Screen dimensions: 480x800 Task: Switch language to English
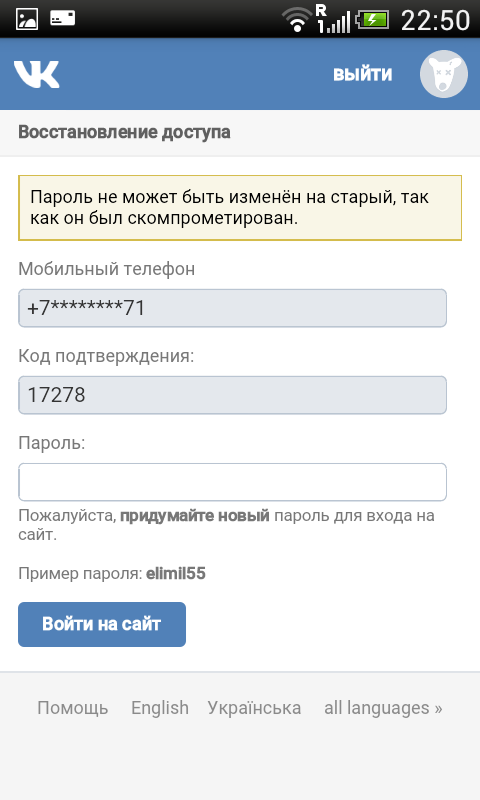click(160, 708)
